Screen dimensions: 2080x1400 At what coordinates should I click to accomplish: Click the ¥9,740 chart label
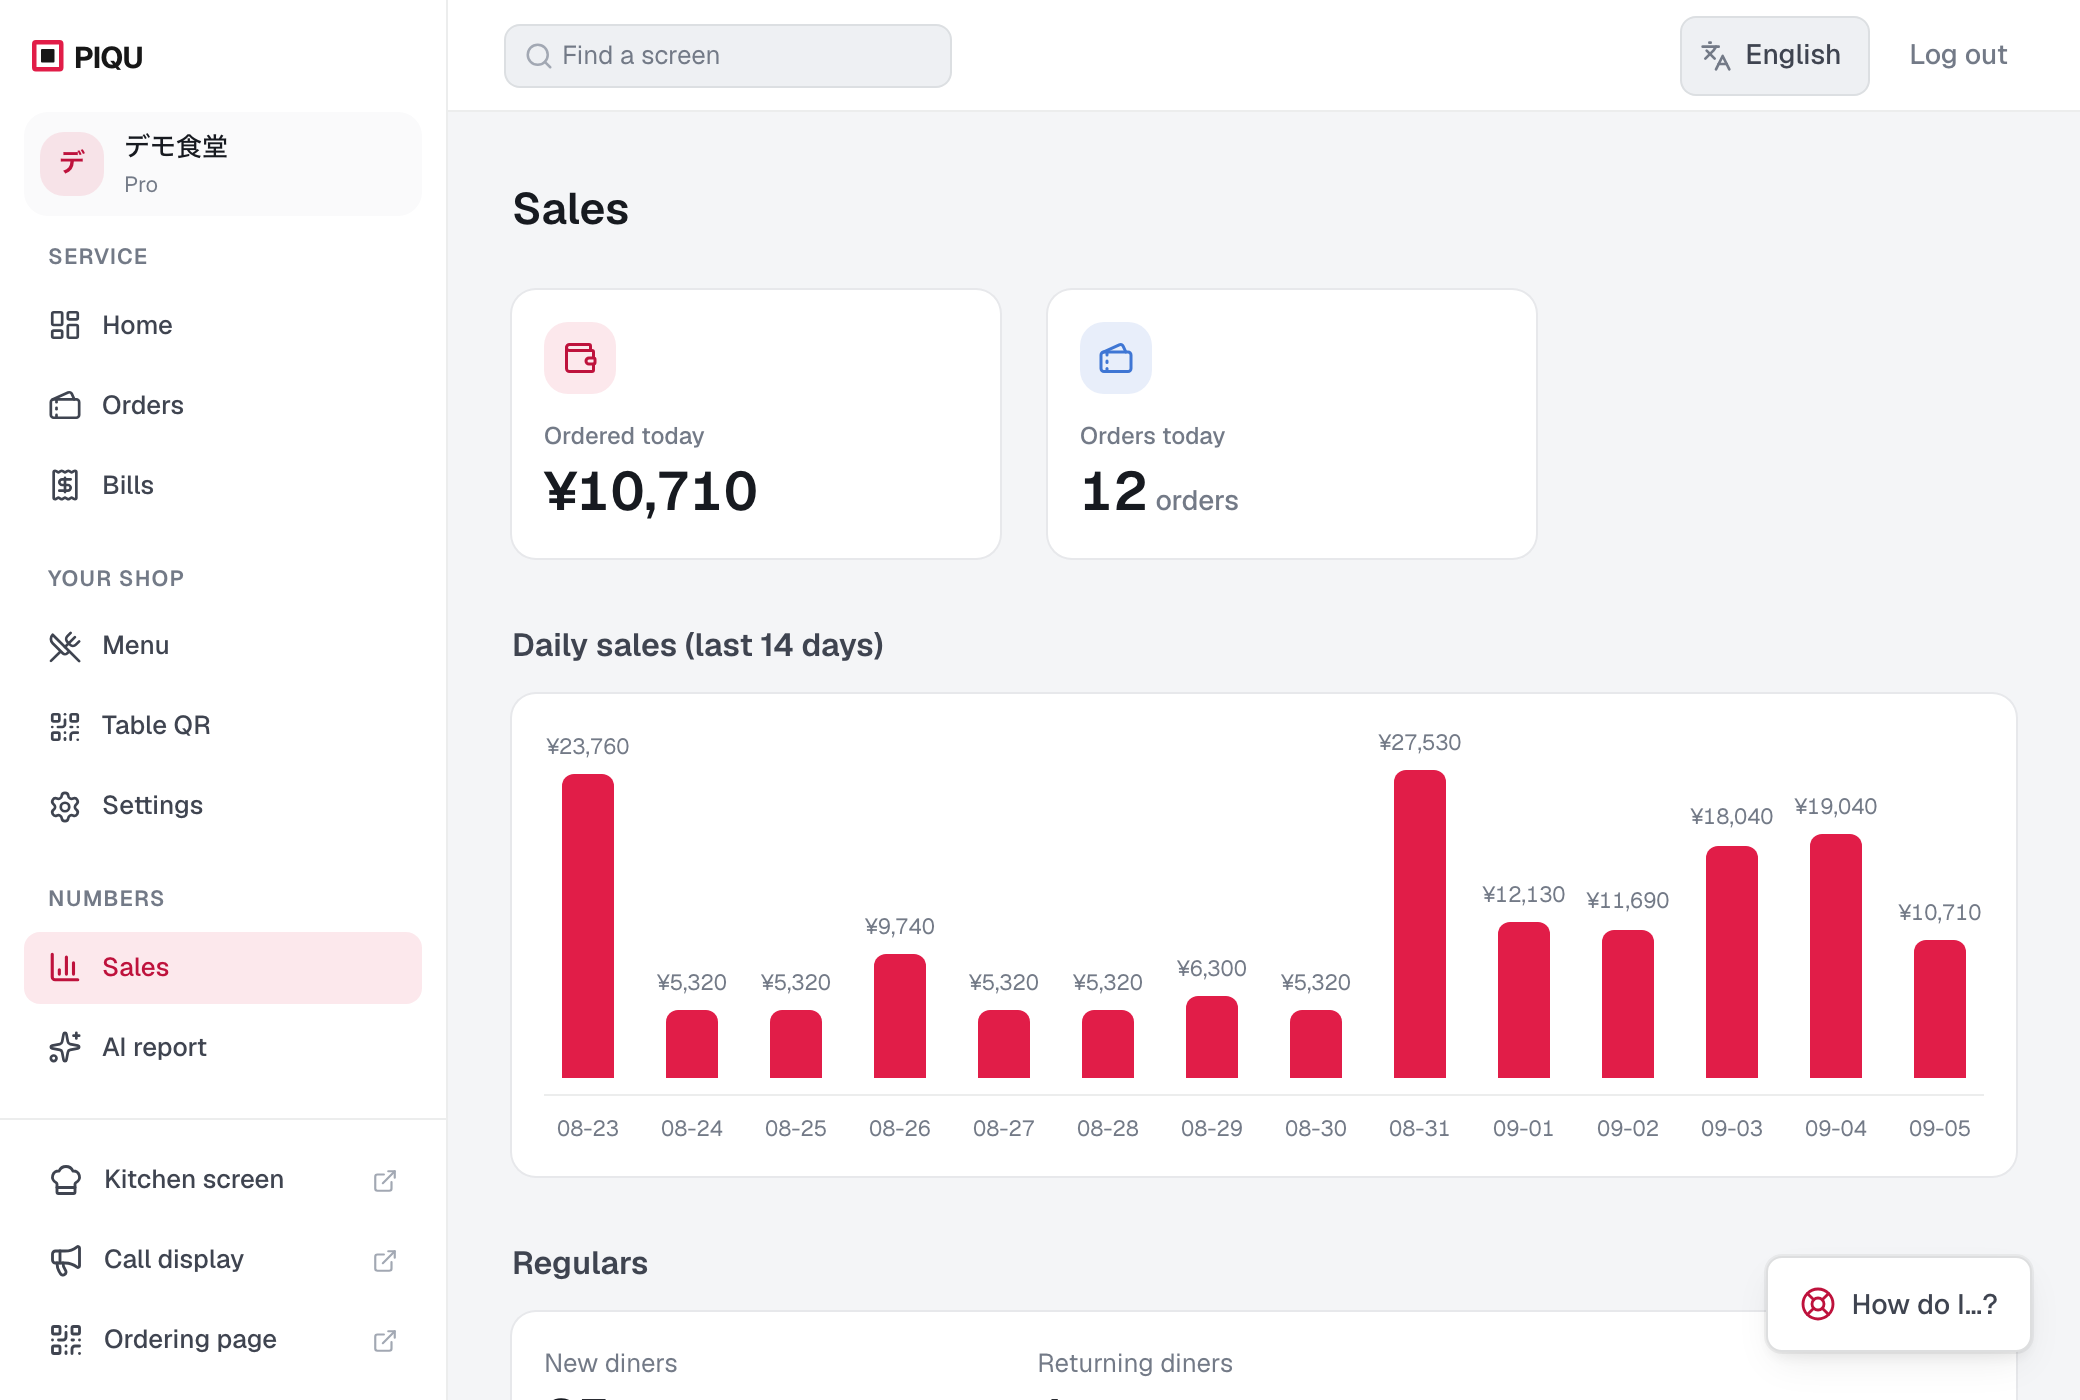[900, 926]
